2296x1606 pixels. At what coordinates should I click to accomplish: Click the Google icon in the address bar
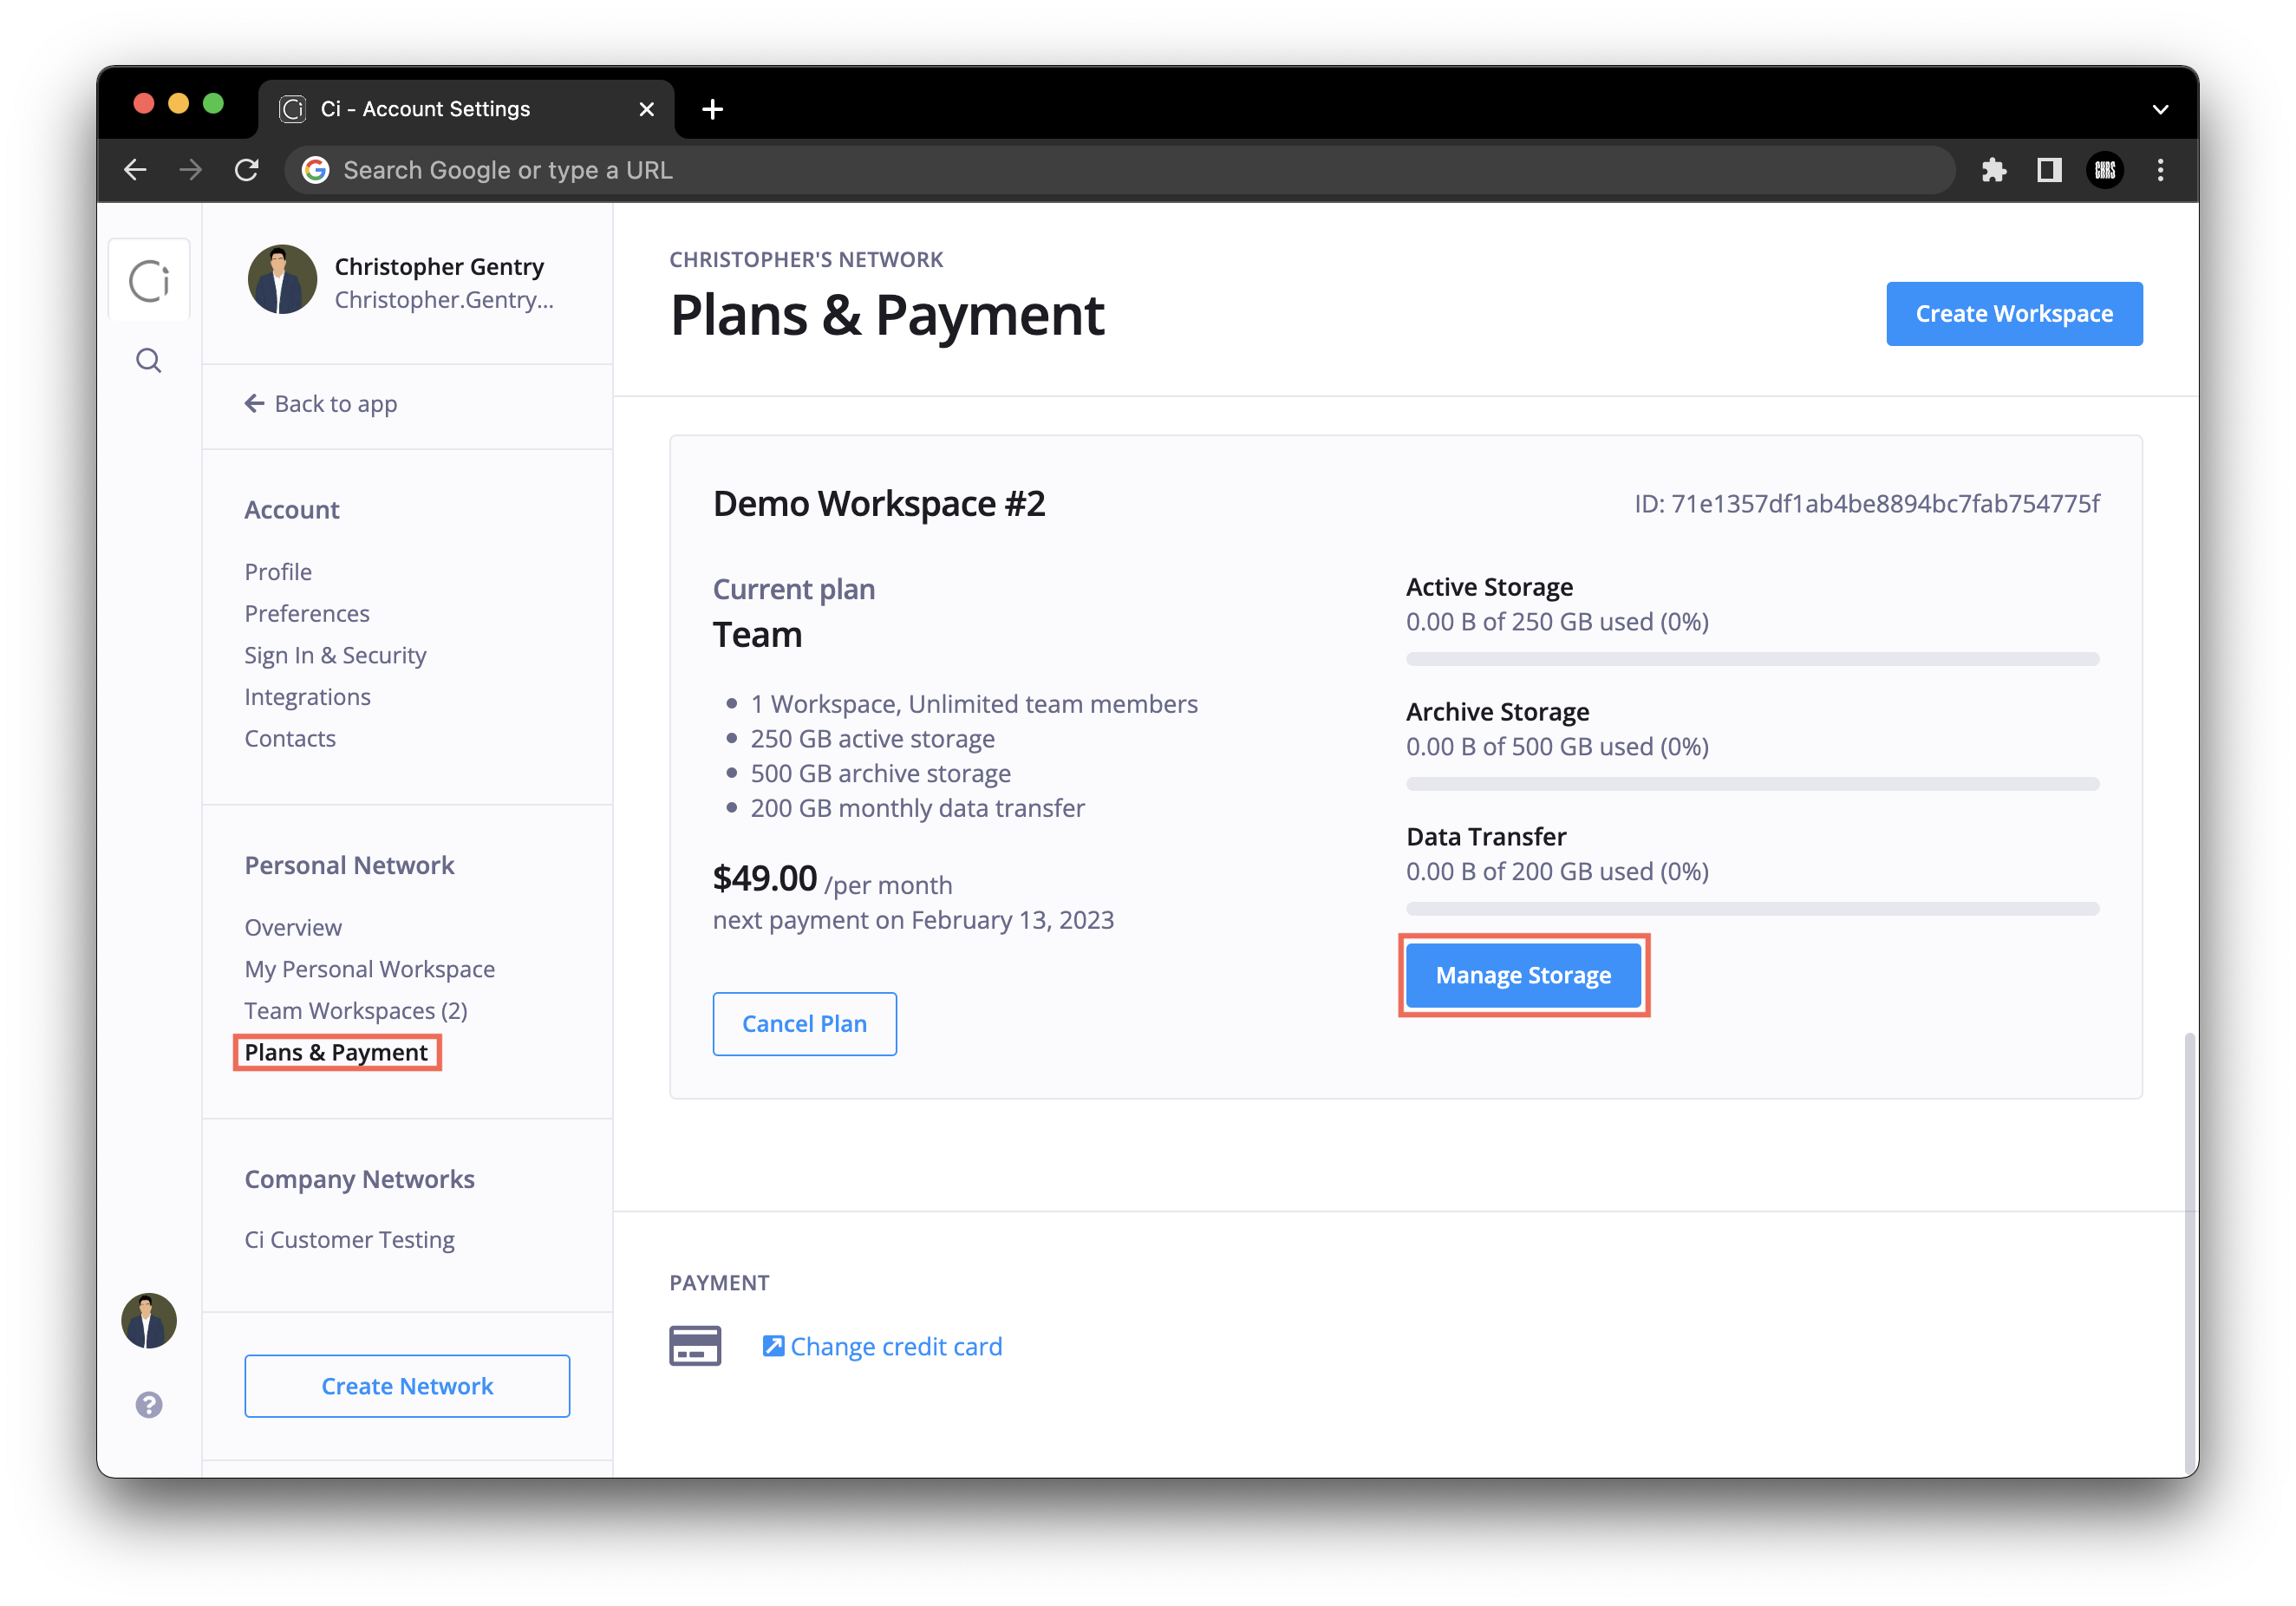point(316,170)
